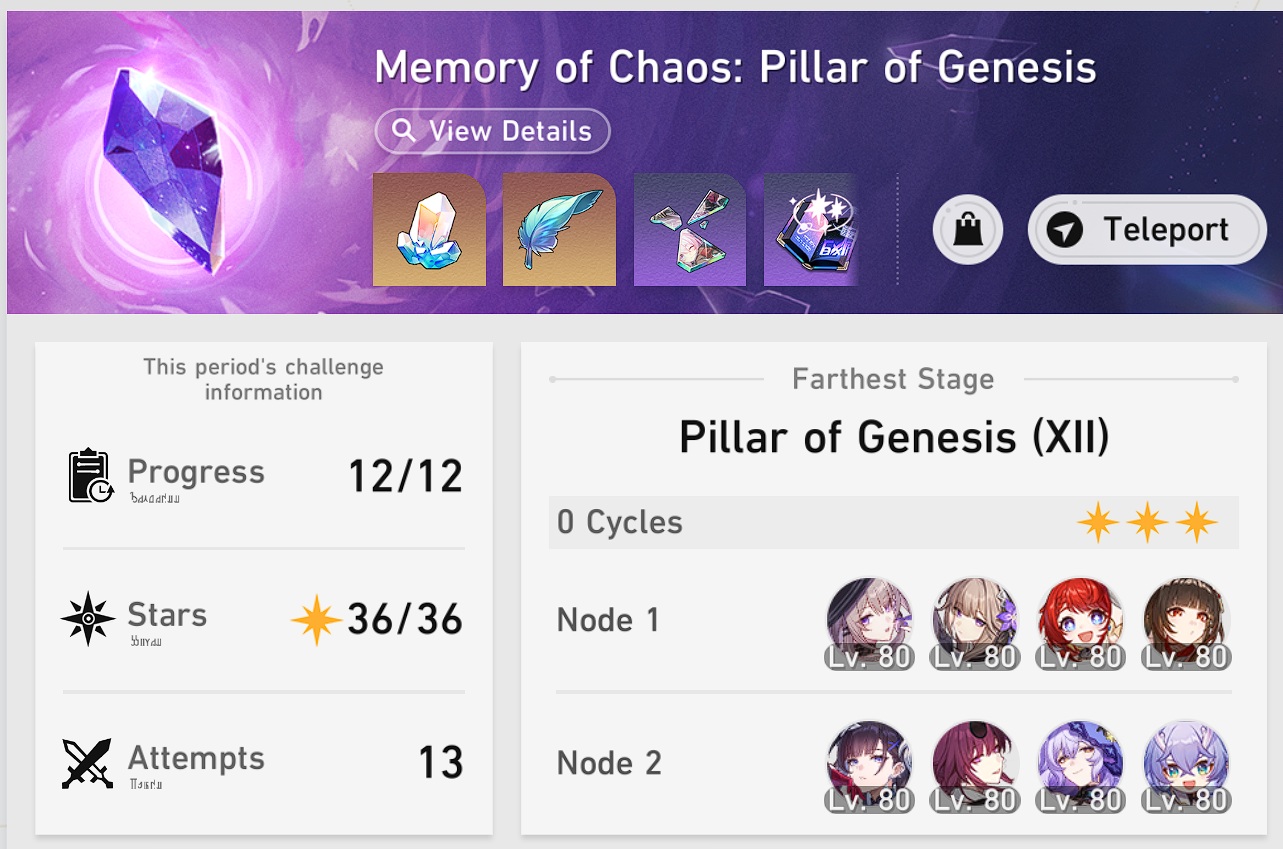Select last Node 2 lavender-haired character portrait

click(1187, 764)
